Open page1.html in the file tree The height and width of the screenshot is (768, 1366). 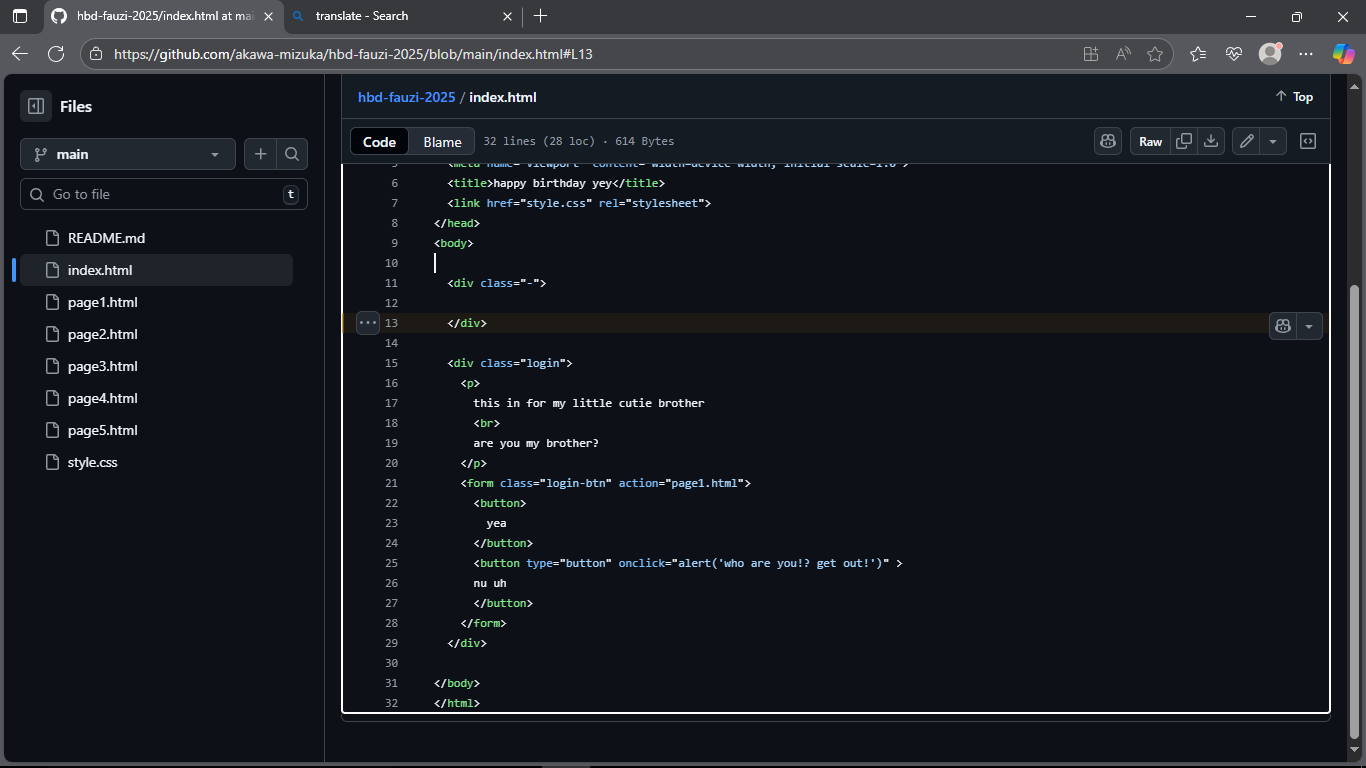tap(103, 302)
